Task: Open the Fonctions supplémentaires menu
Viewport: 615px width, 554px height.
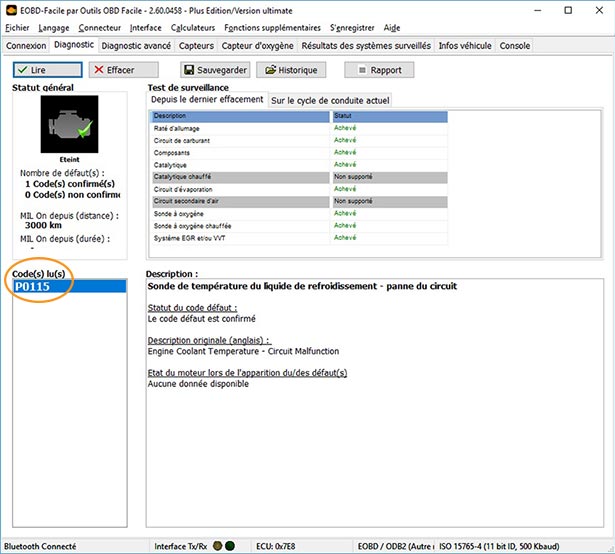Action: (272, 28)
